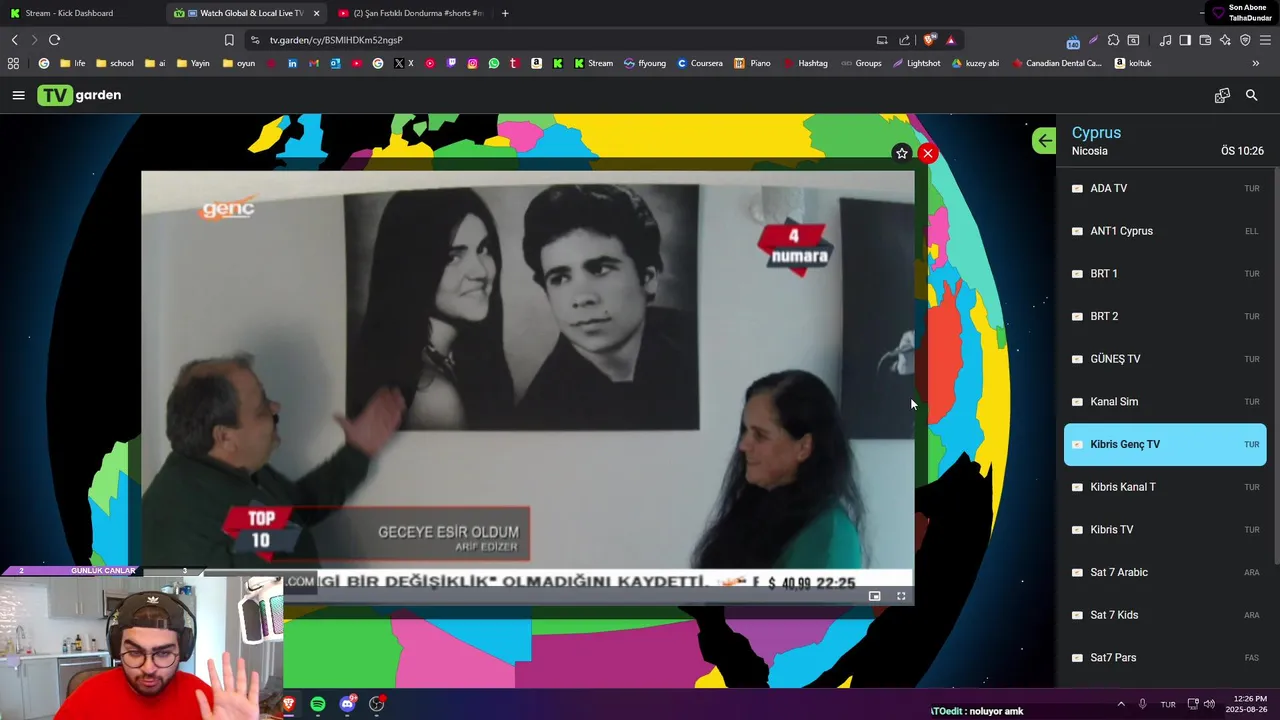Select the Kibris TV channel
This screenshot has height=720, width=1280.
tap(1165, 529)
